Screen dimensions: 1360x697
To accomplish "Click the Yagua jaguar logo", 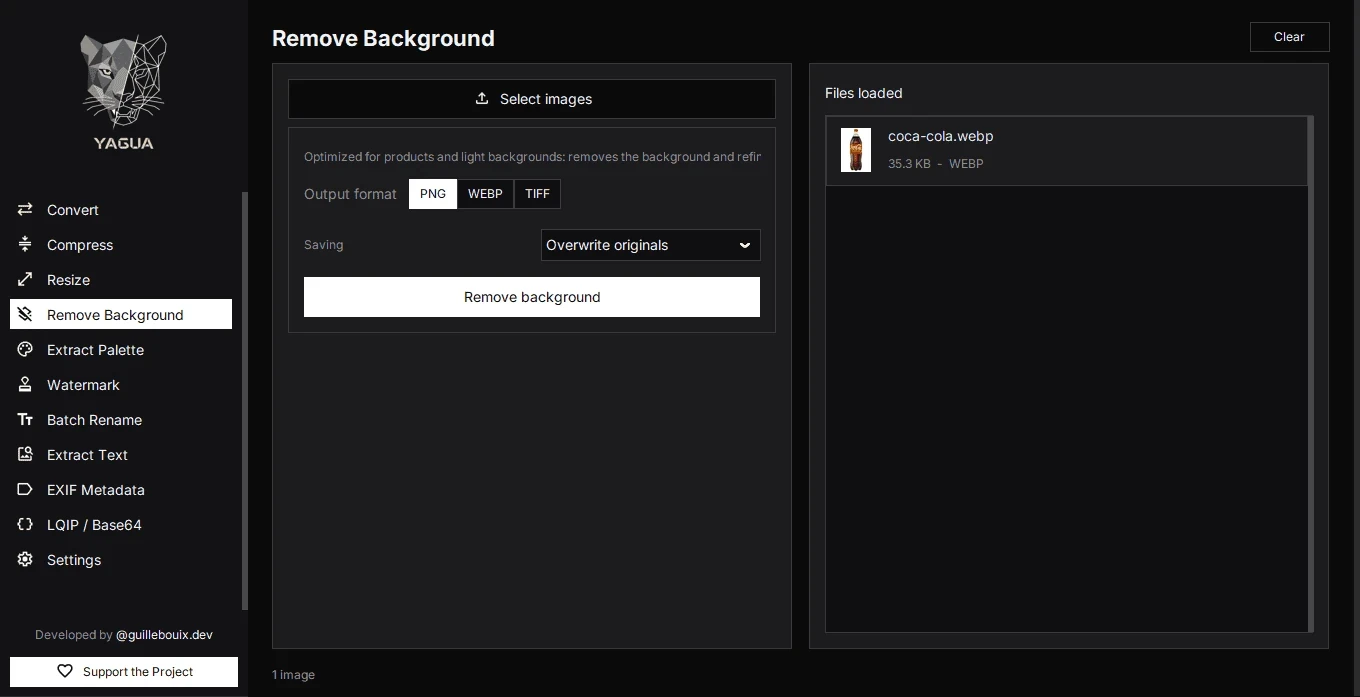I will click(123, 92).
